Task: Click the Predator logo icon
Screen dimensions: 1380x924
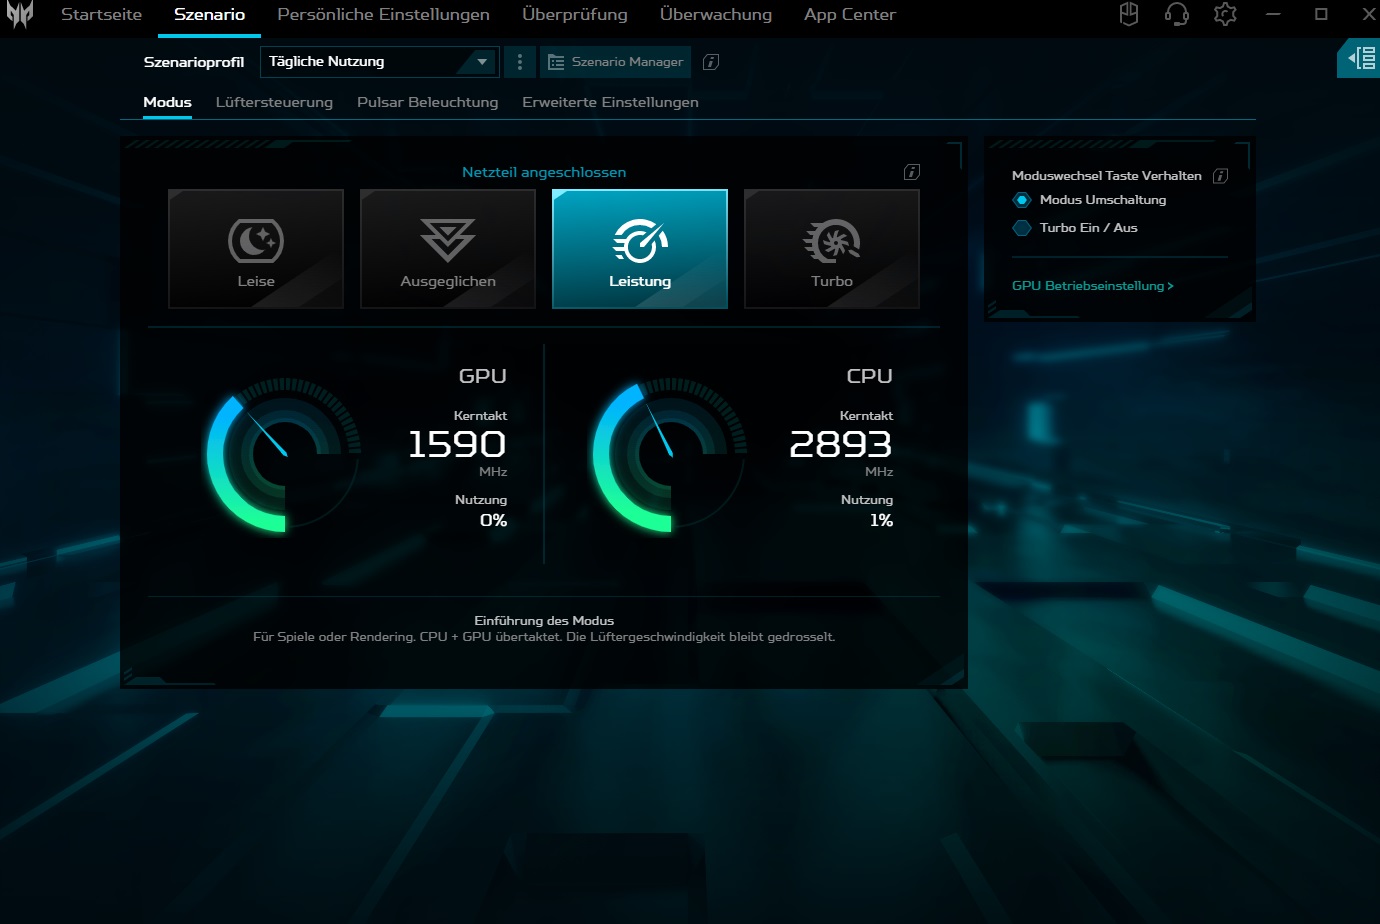Action: coord(20,15)
